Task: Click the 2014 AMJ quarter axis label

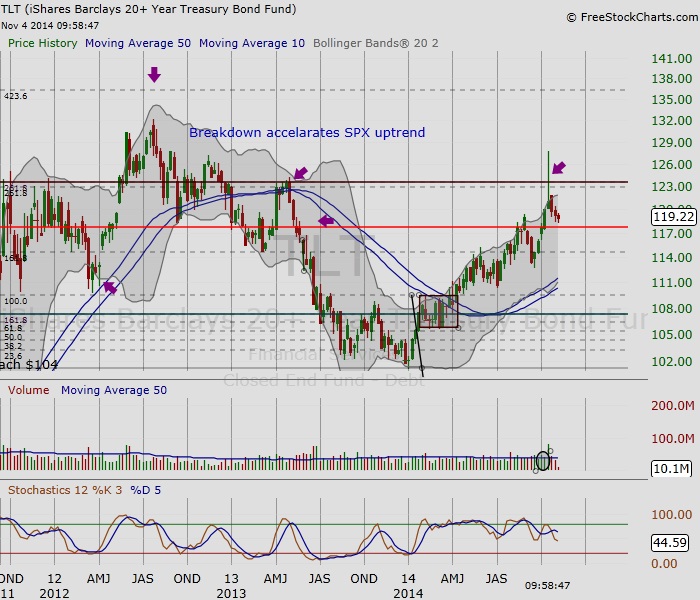Action: pos(452,579)
